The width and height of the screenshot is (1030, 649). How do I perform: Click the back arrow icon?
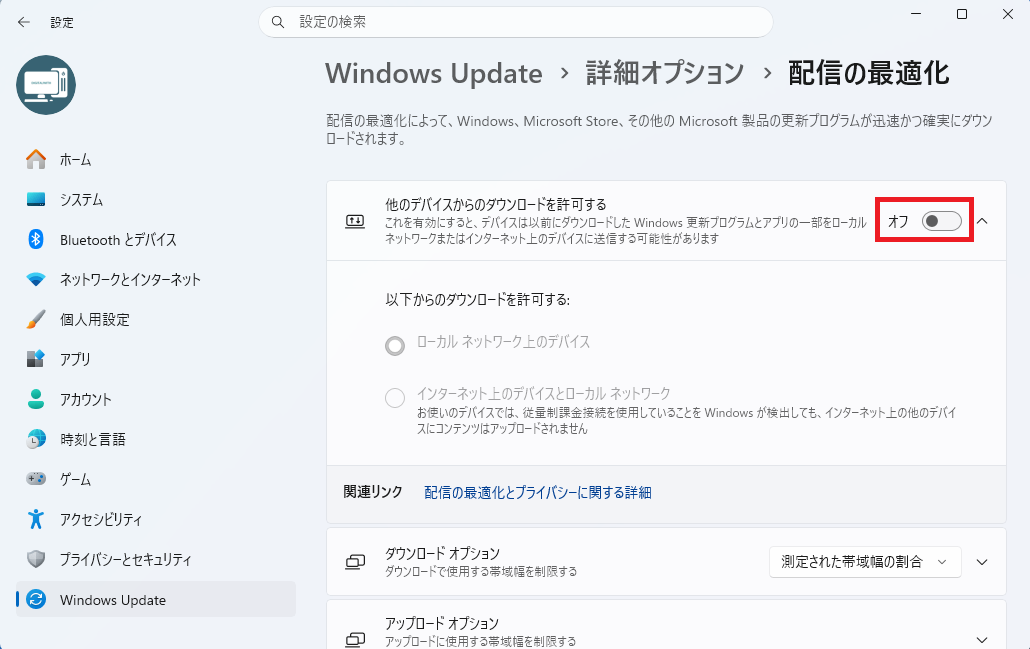coord(24,22)
